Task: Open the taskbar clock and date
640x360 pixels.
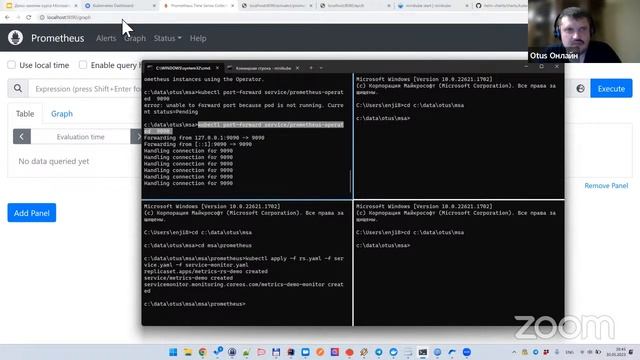Action: click(x=616, y=352)
